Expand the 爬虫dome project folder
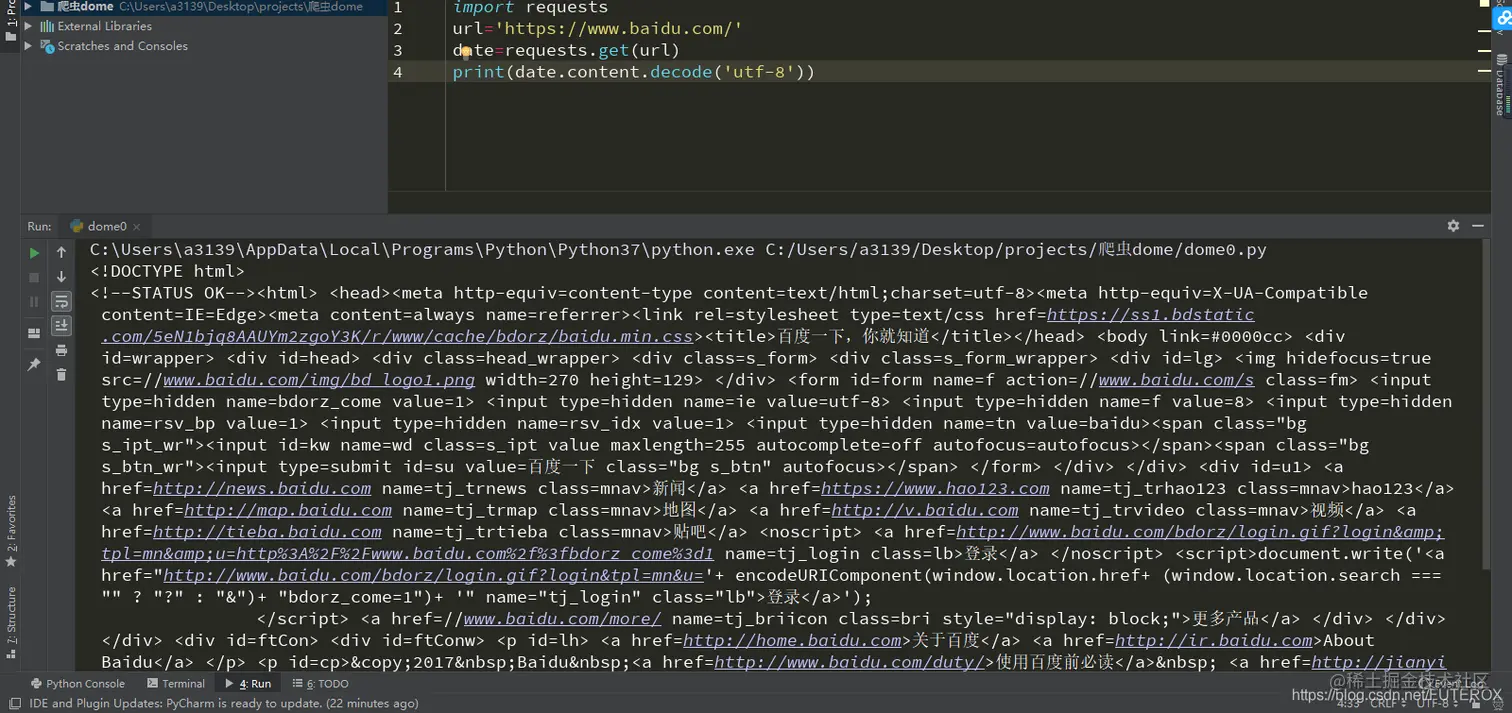 coord(28,6)
